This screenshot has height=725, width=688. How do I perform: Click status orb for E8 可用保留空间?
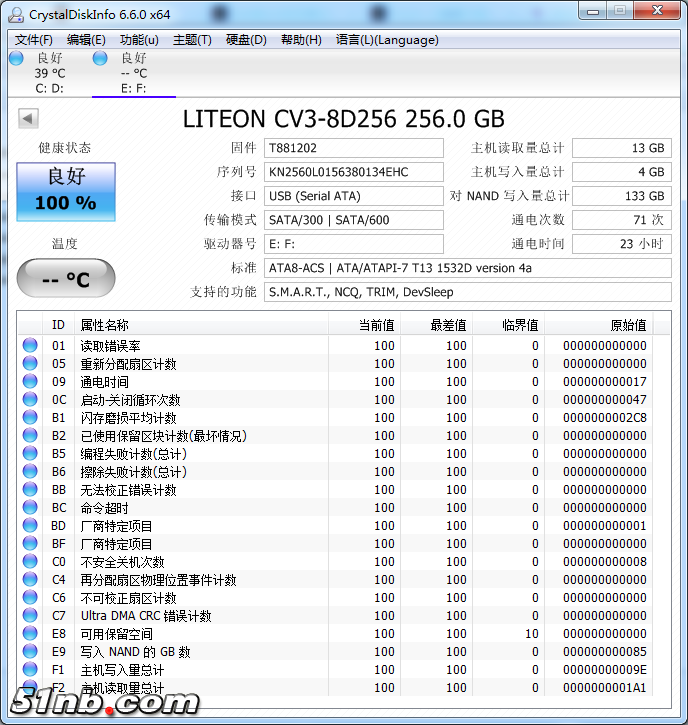pyautogui.click(x=30, y=634)
